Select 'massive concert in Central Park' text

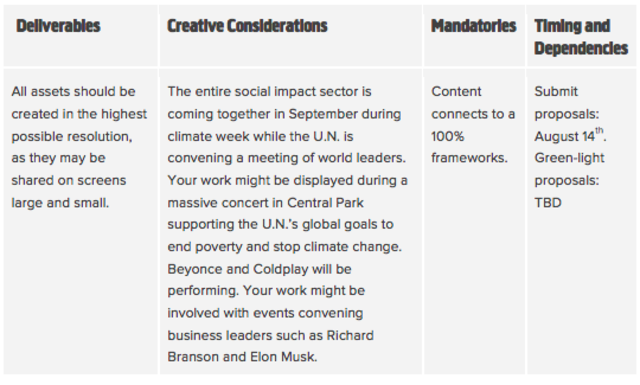(265, 203)
